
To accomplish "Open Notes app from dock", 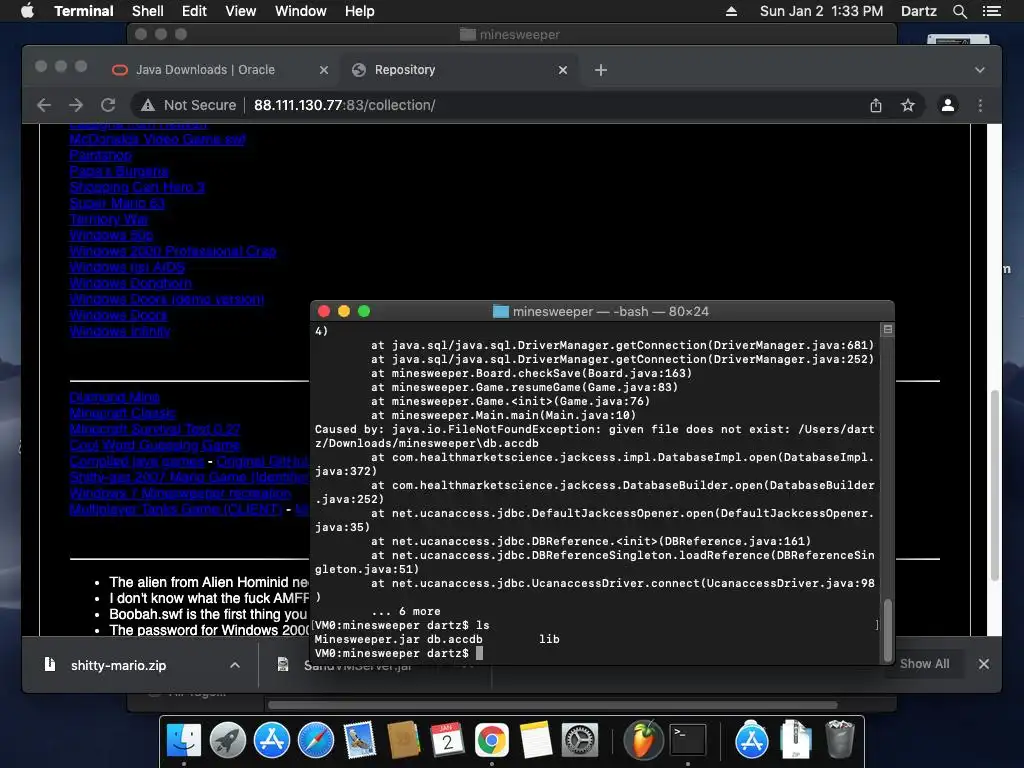I will [x=536, y=740].
